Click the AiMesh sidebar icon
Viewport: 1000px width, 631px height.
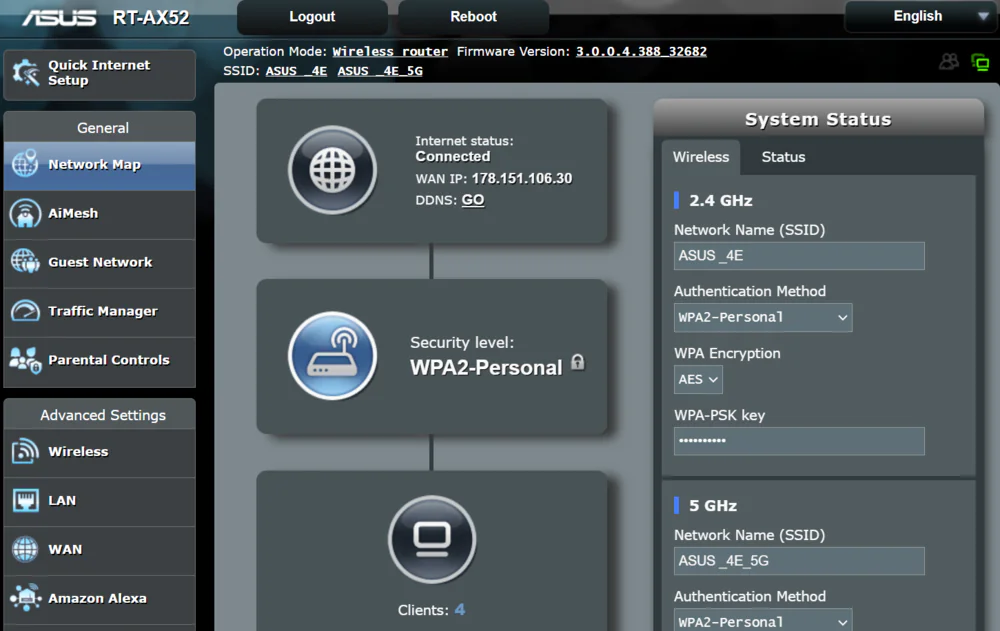pos(25,213)
